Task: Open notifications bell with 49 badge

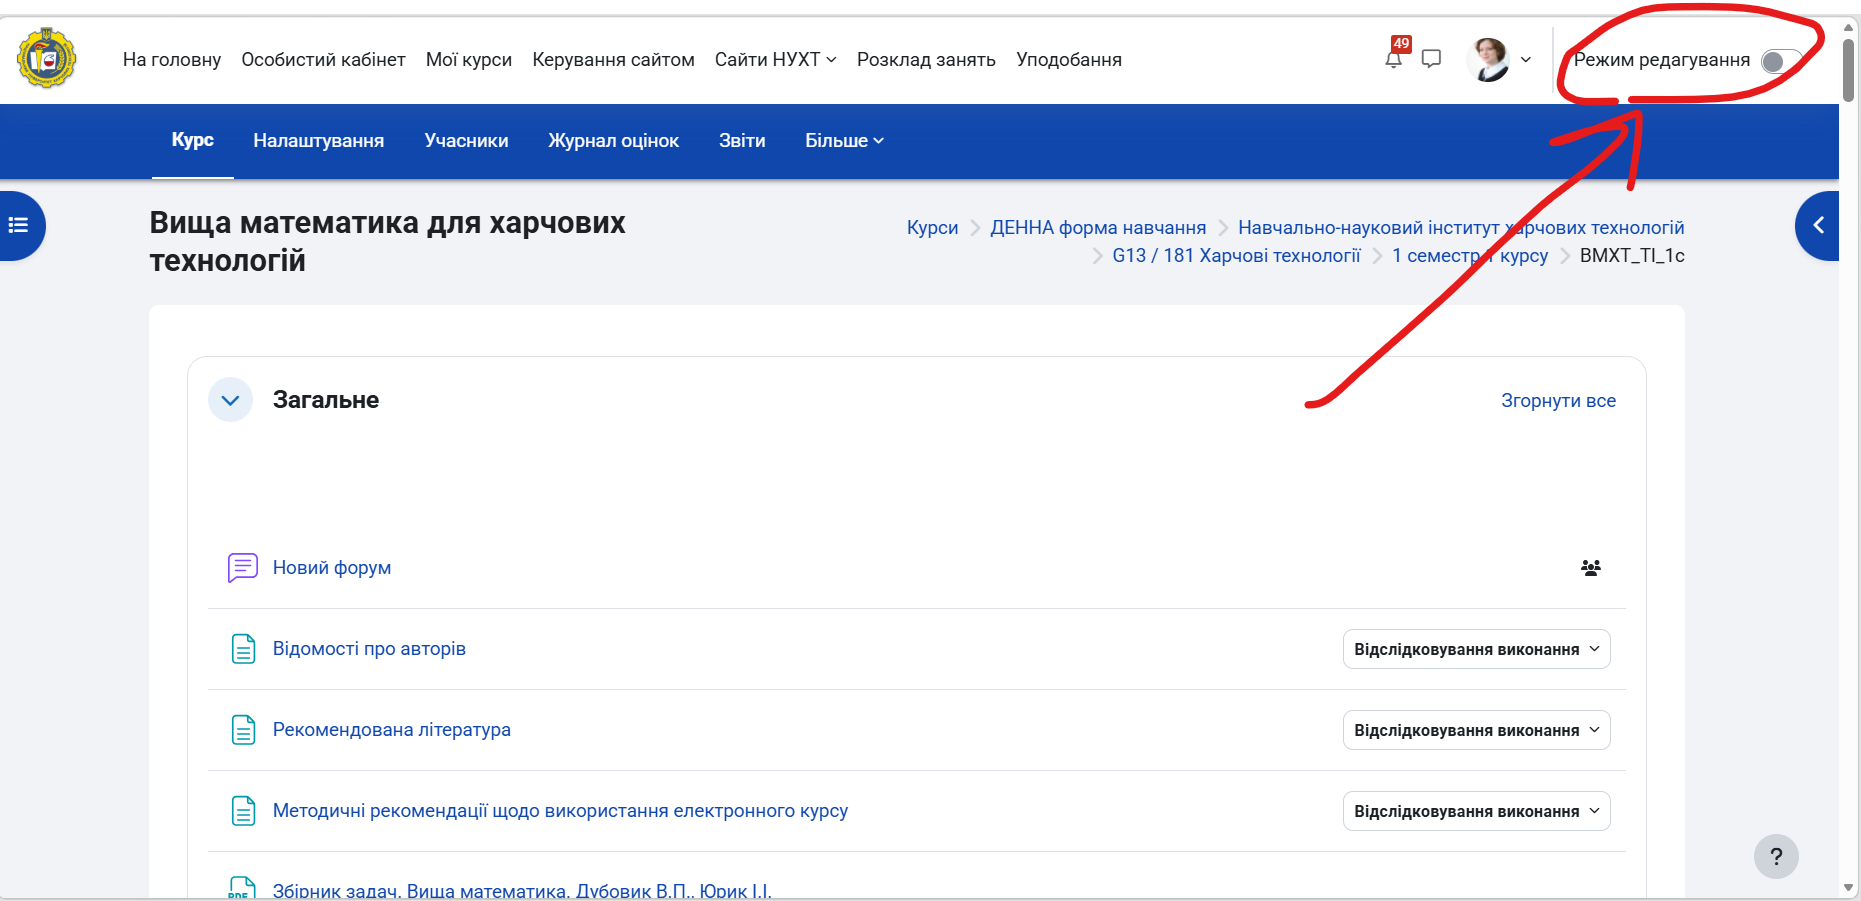Action: pyautogui.click(x=1394, y=58)
